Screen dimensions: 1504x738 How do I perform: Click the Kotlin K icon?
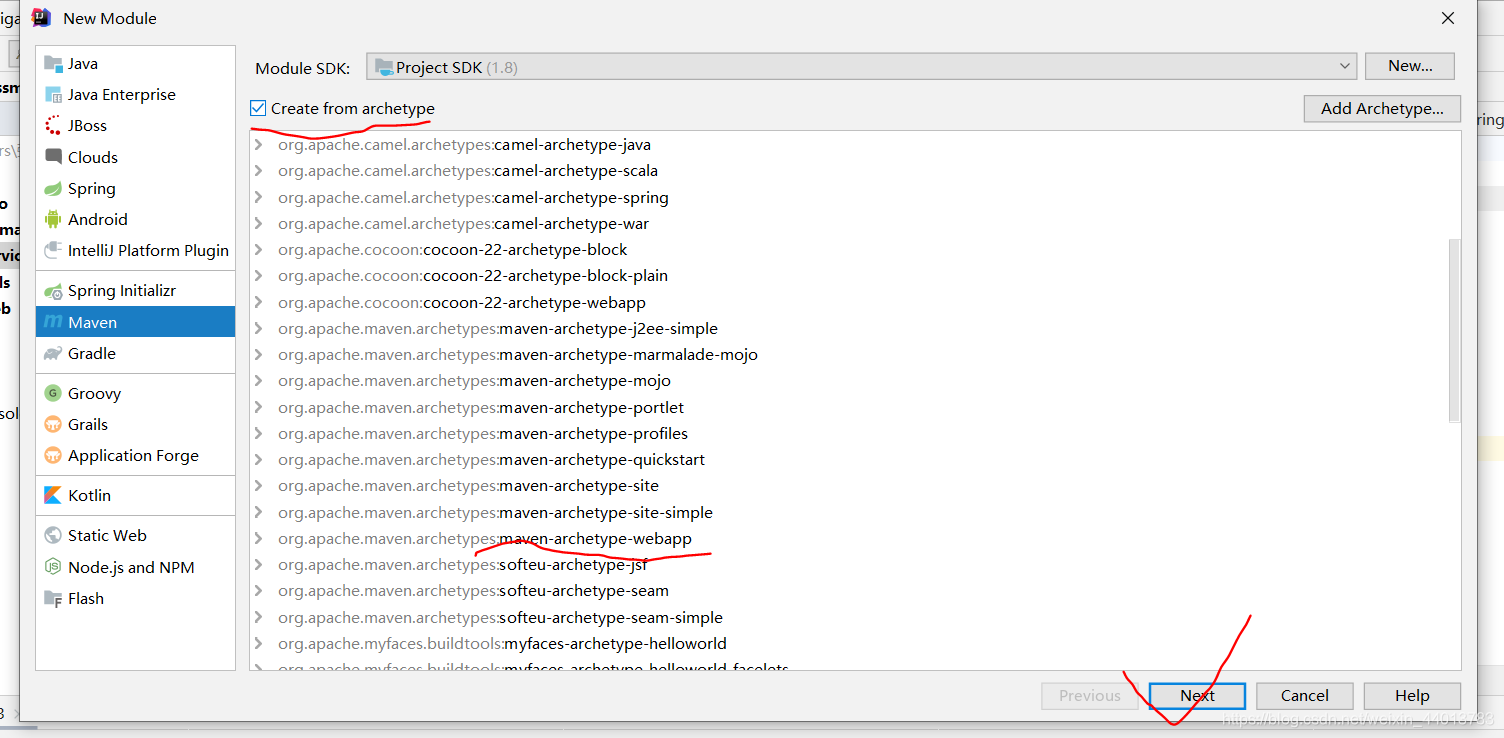coord(53,495)
